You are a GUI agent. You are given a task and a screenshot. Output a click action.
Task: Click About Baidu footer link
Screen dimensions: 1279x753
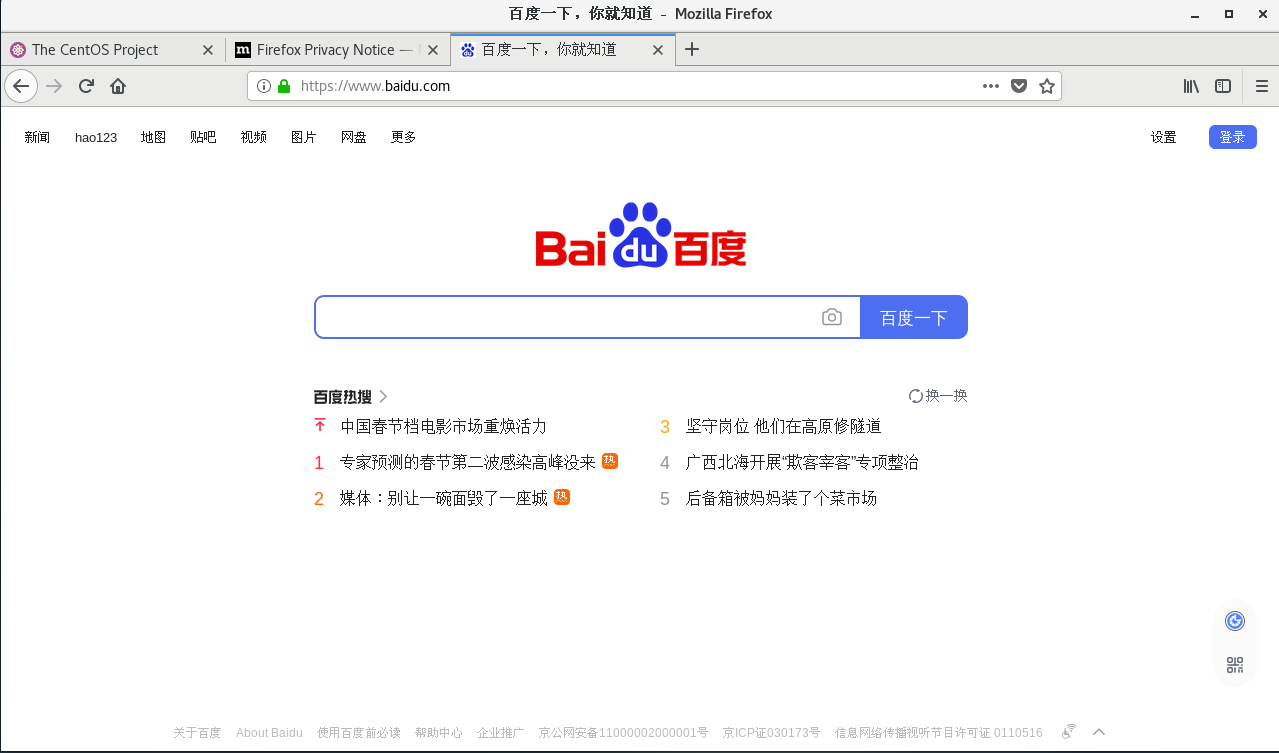(269, 733)
